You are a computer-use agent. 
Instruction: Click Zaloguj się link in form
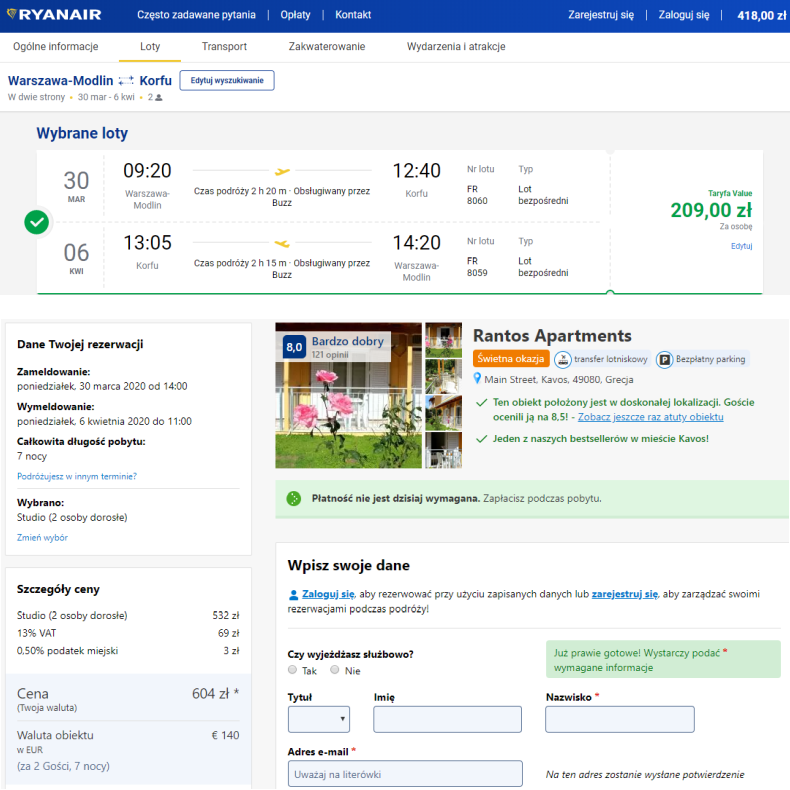(x=328, y=594)
